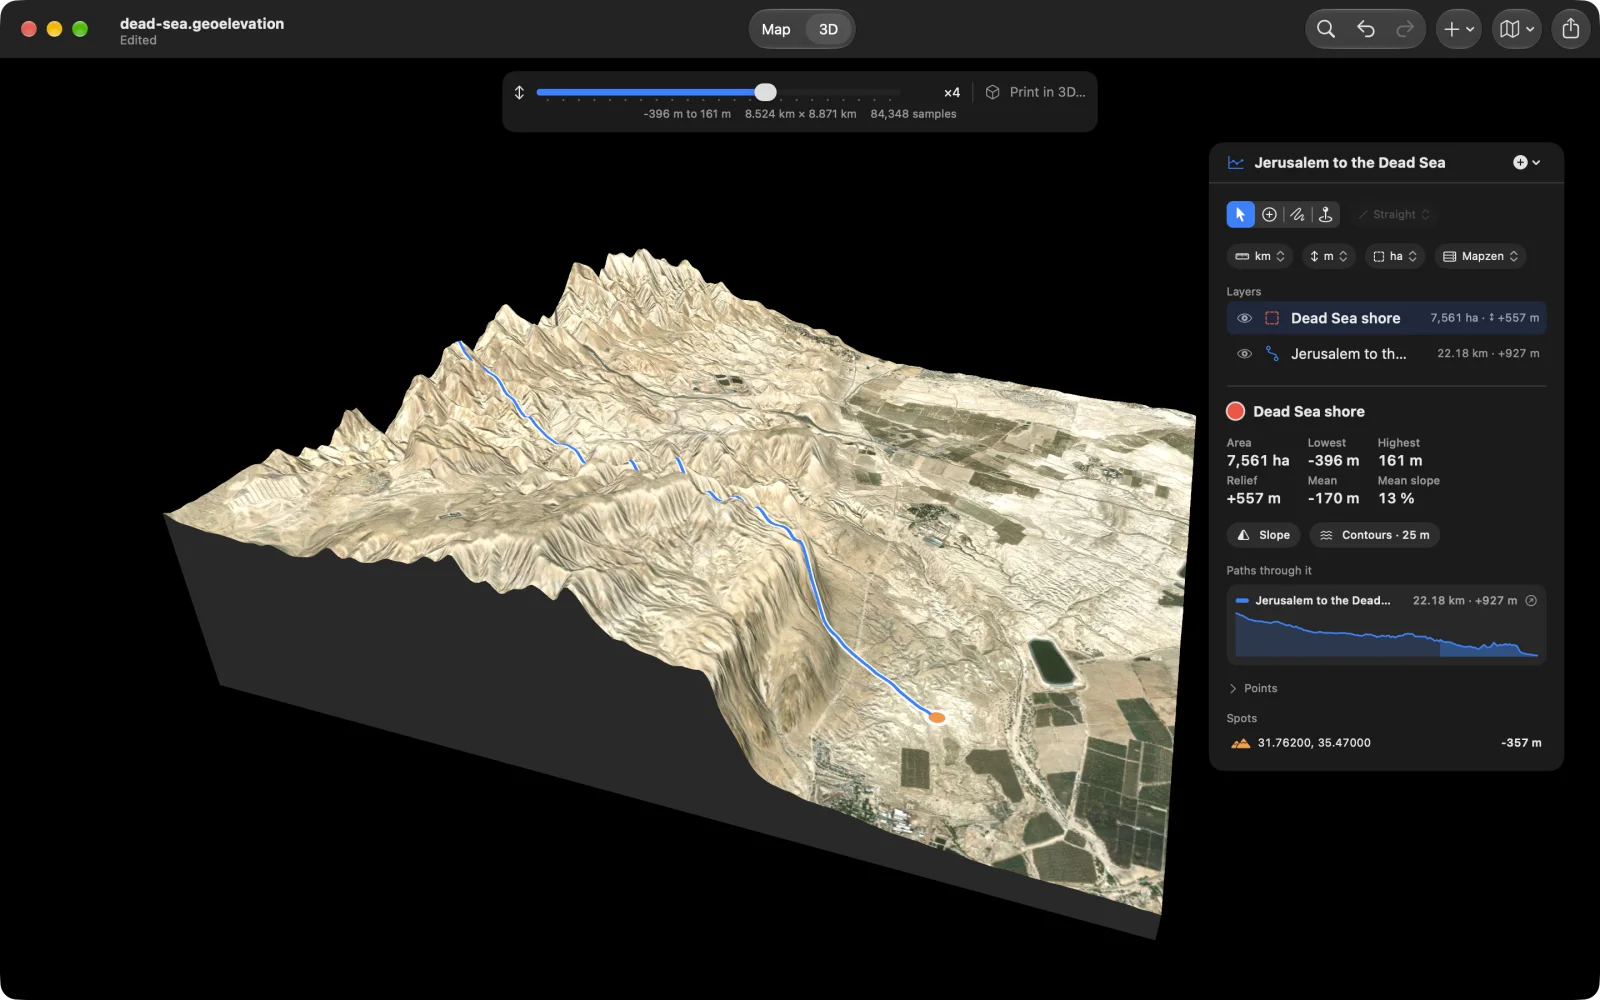Click the Dead Sea shore area layer icon
Viewport: 1600px width, 1000px height.
pyautogui.click(x=1272, y=318)
